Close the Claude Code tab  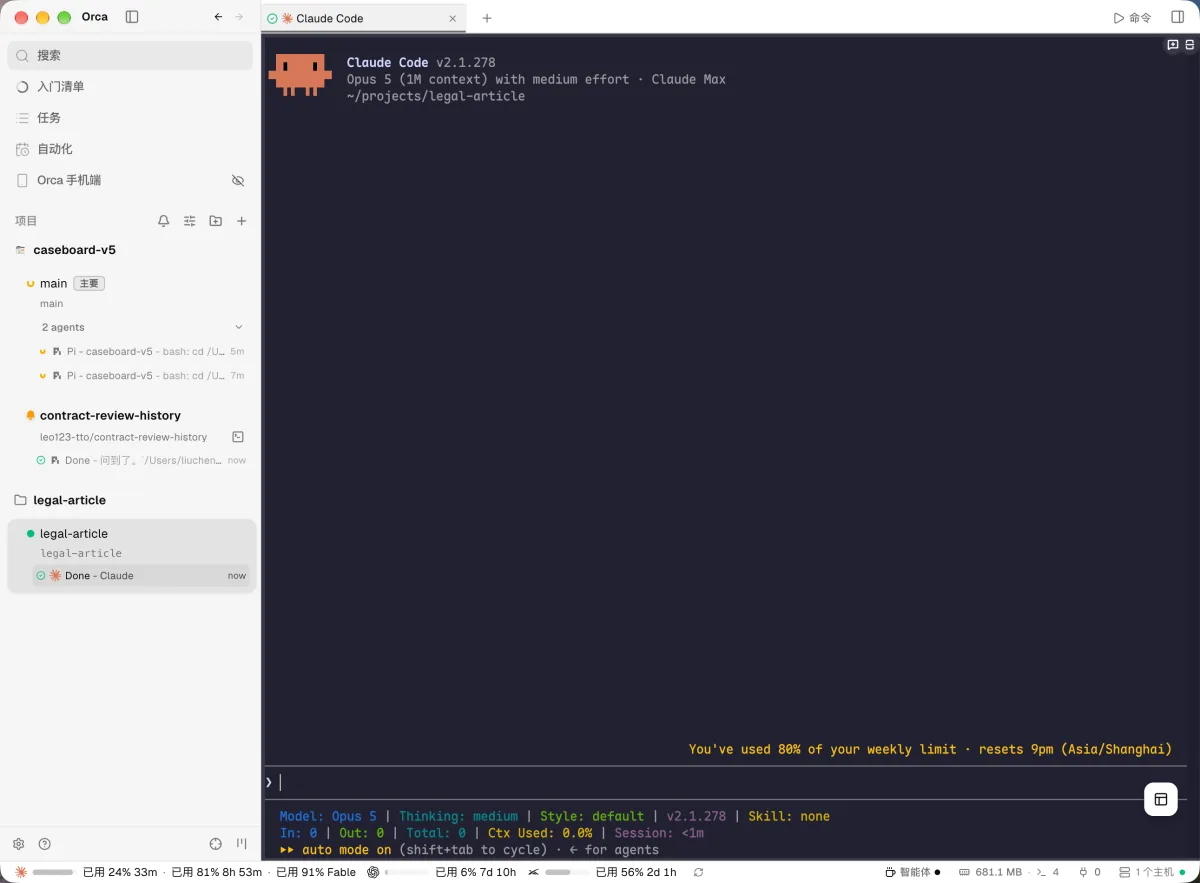pyautogui.click(x=452, y=18)
